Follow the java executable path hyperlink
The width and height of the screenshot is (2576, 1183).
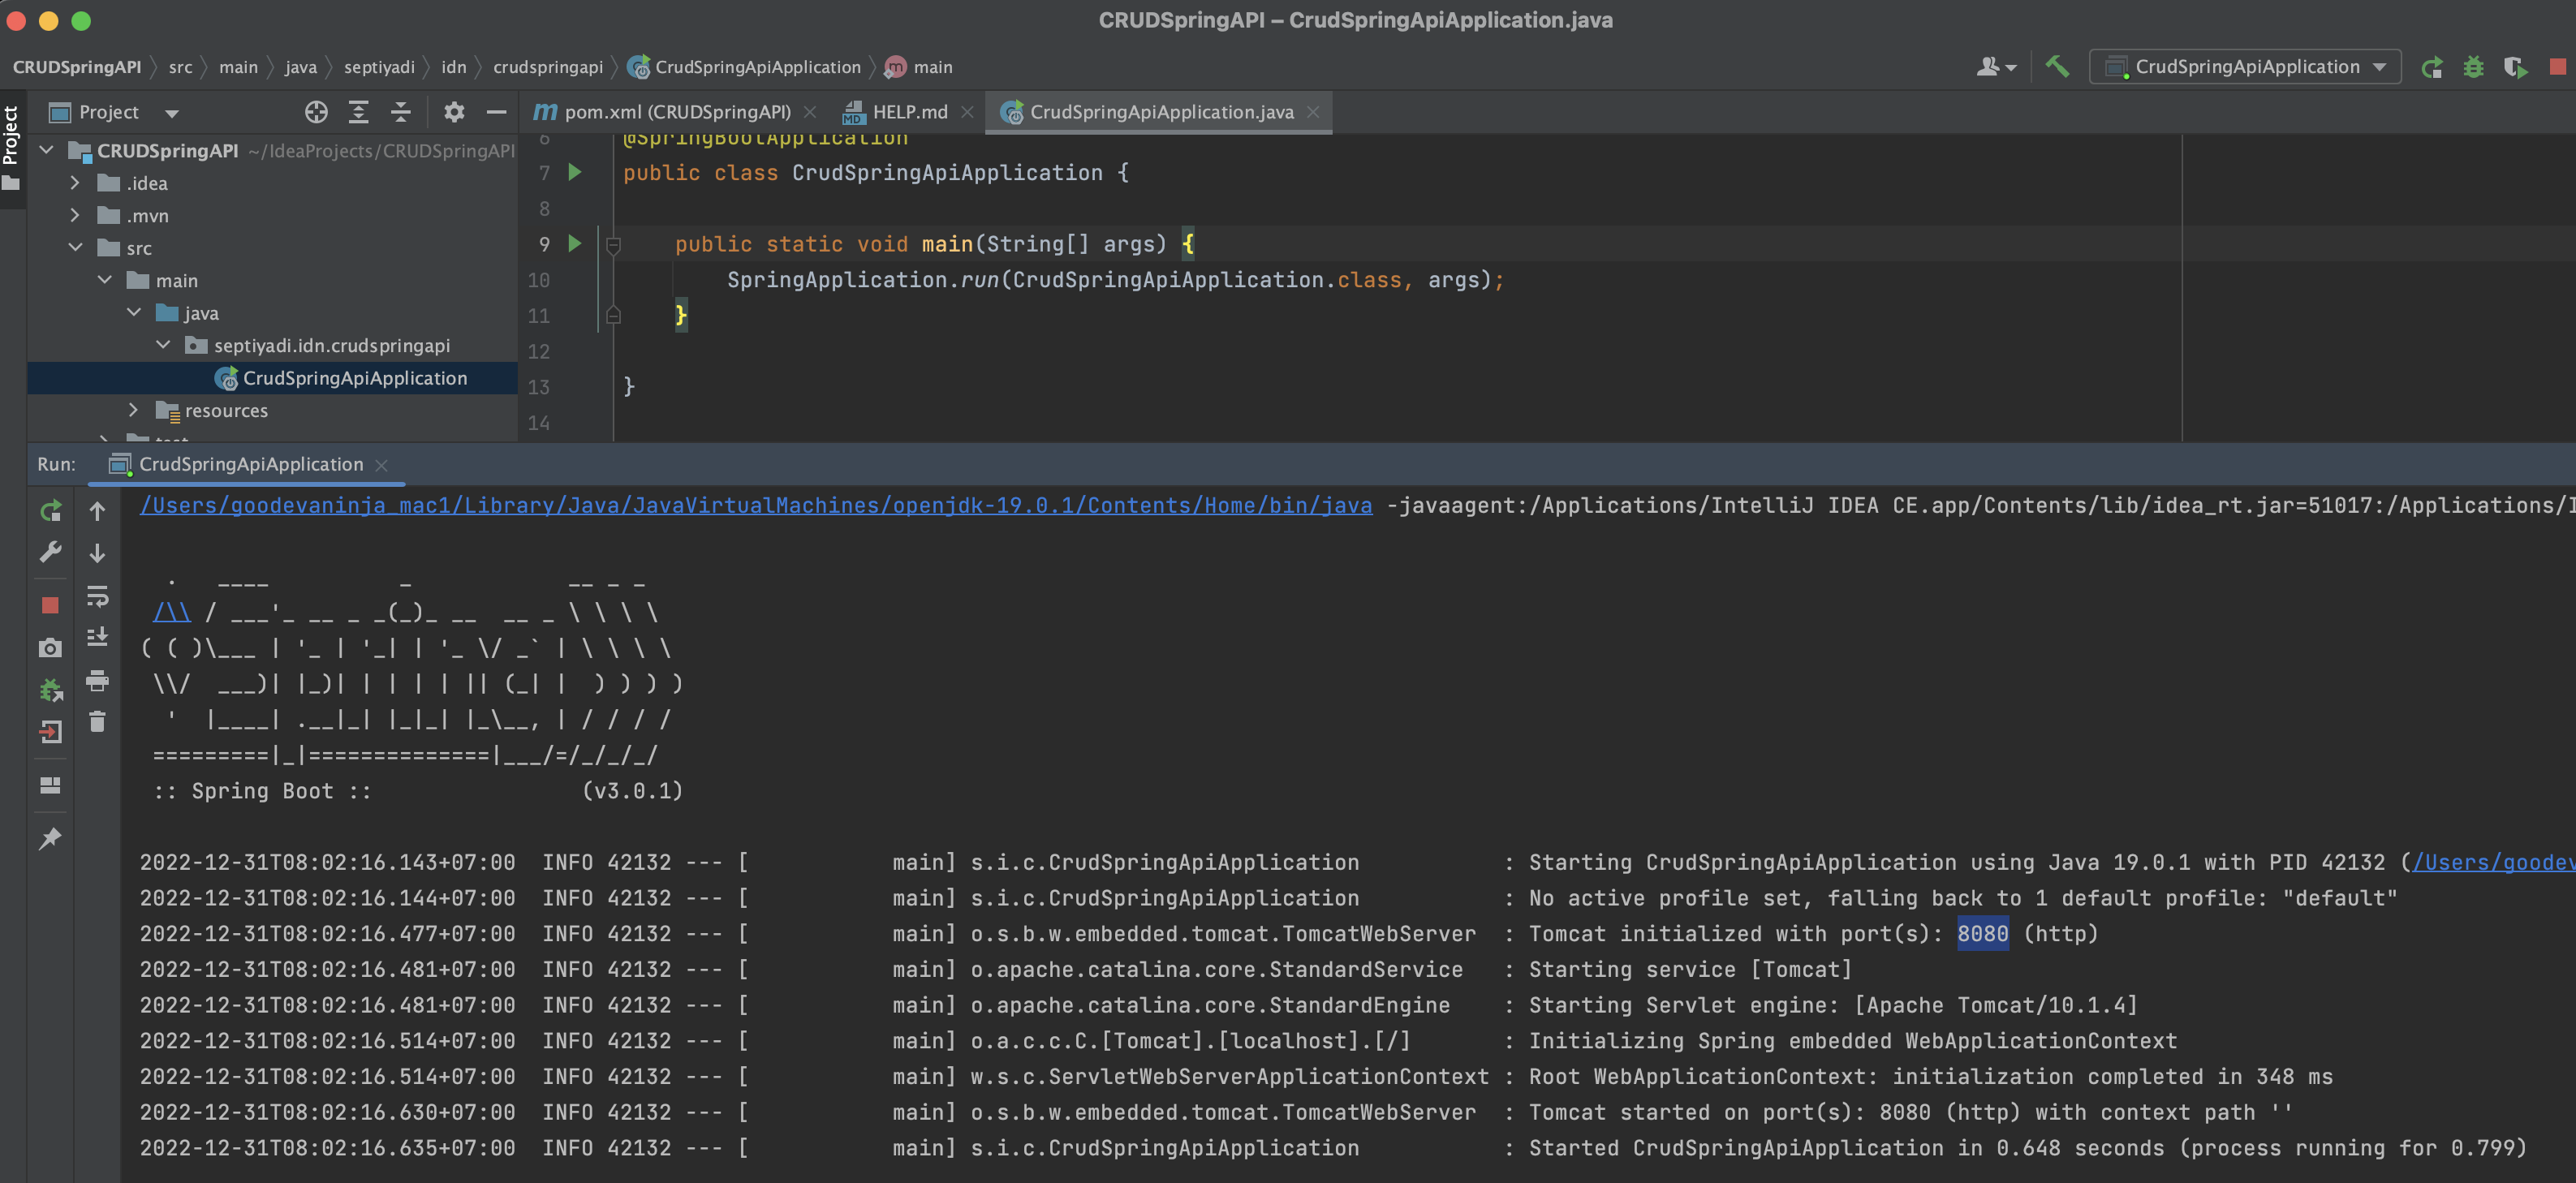pyautogui.click(x=755, y=505)
